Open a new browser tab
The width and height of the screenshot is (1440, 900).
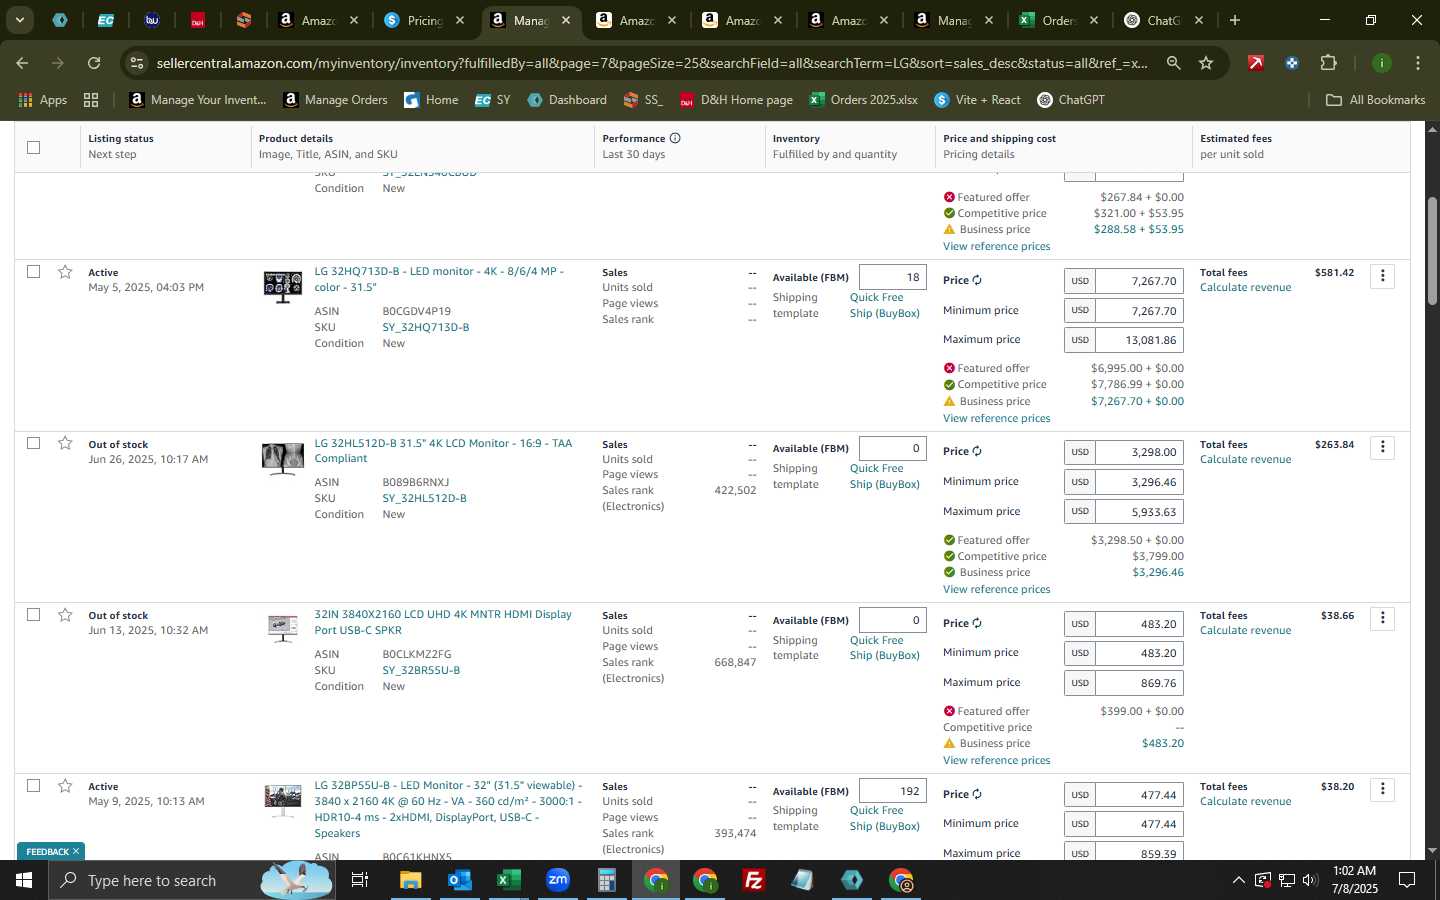(1235, 20)
